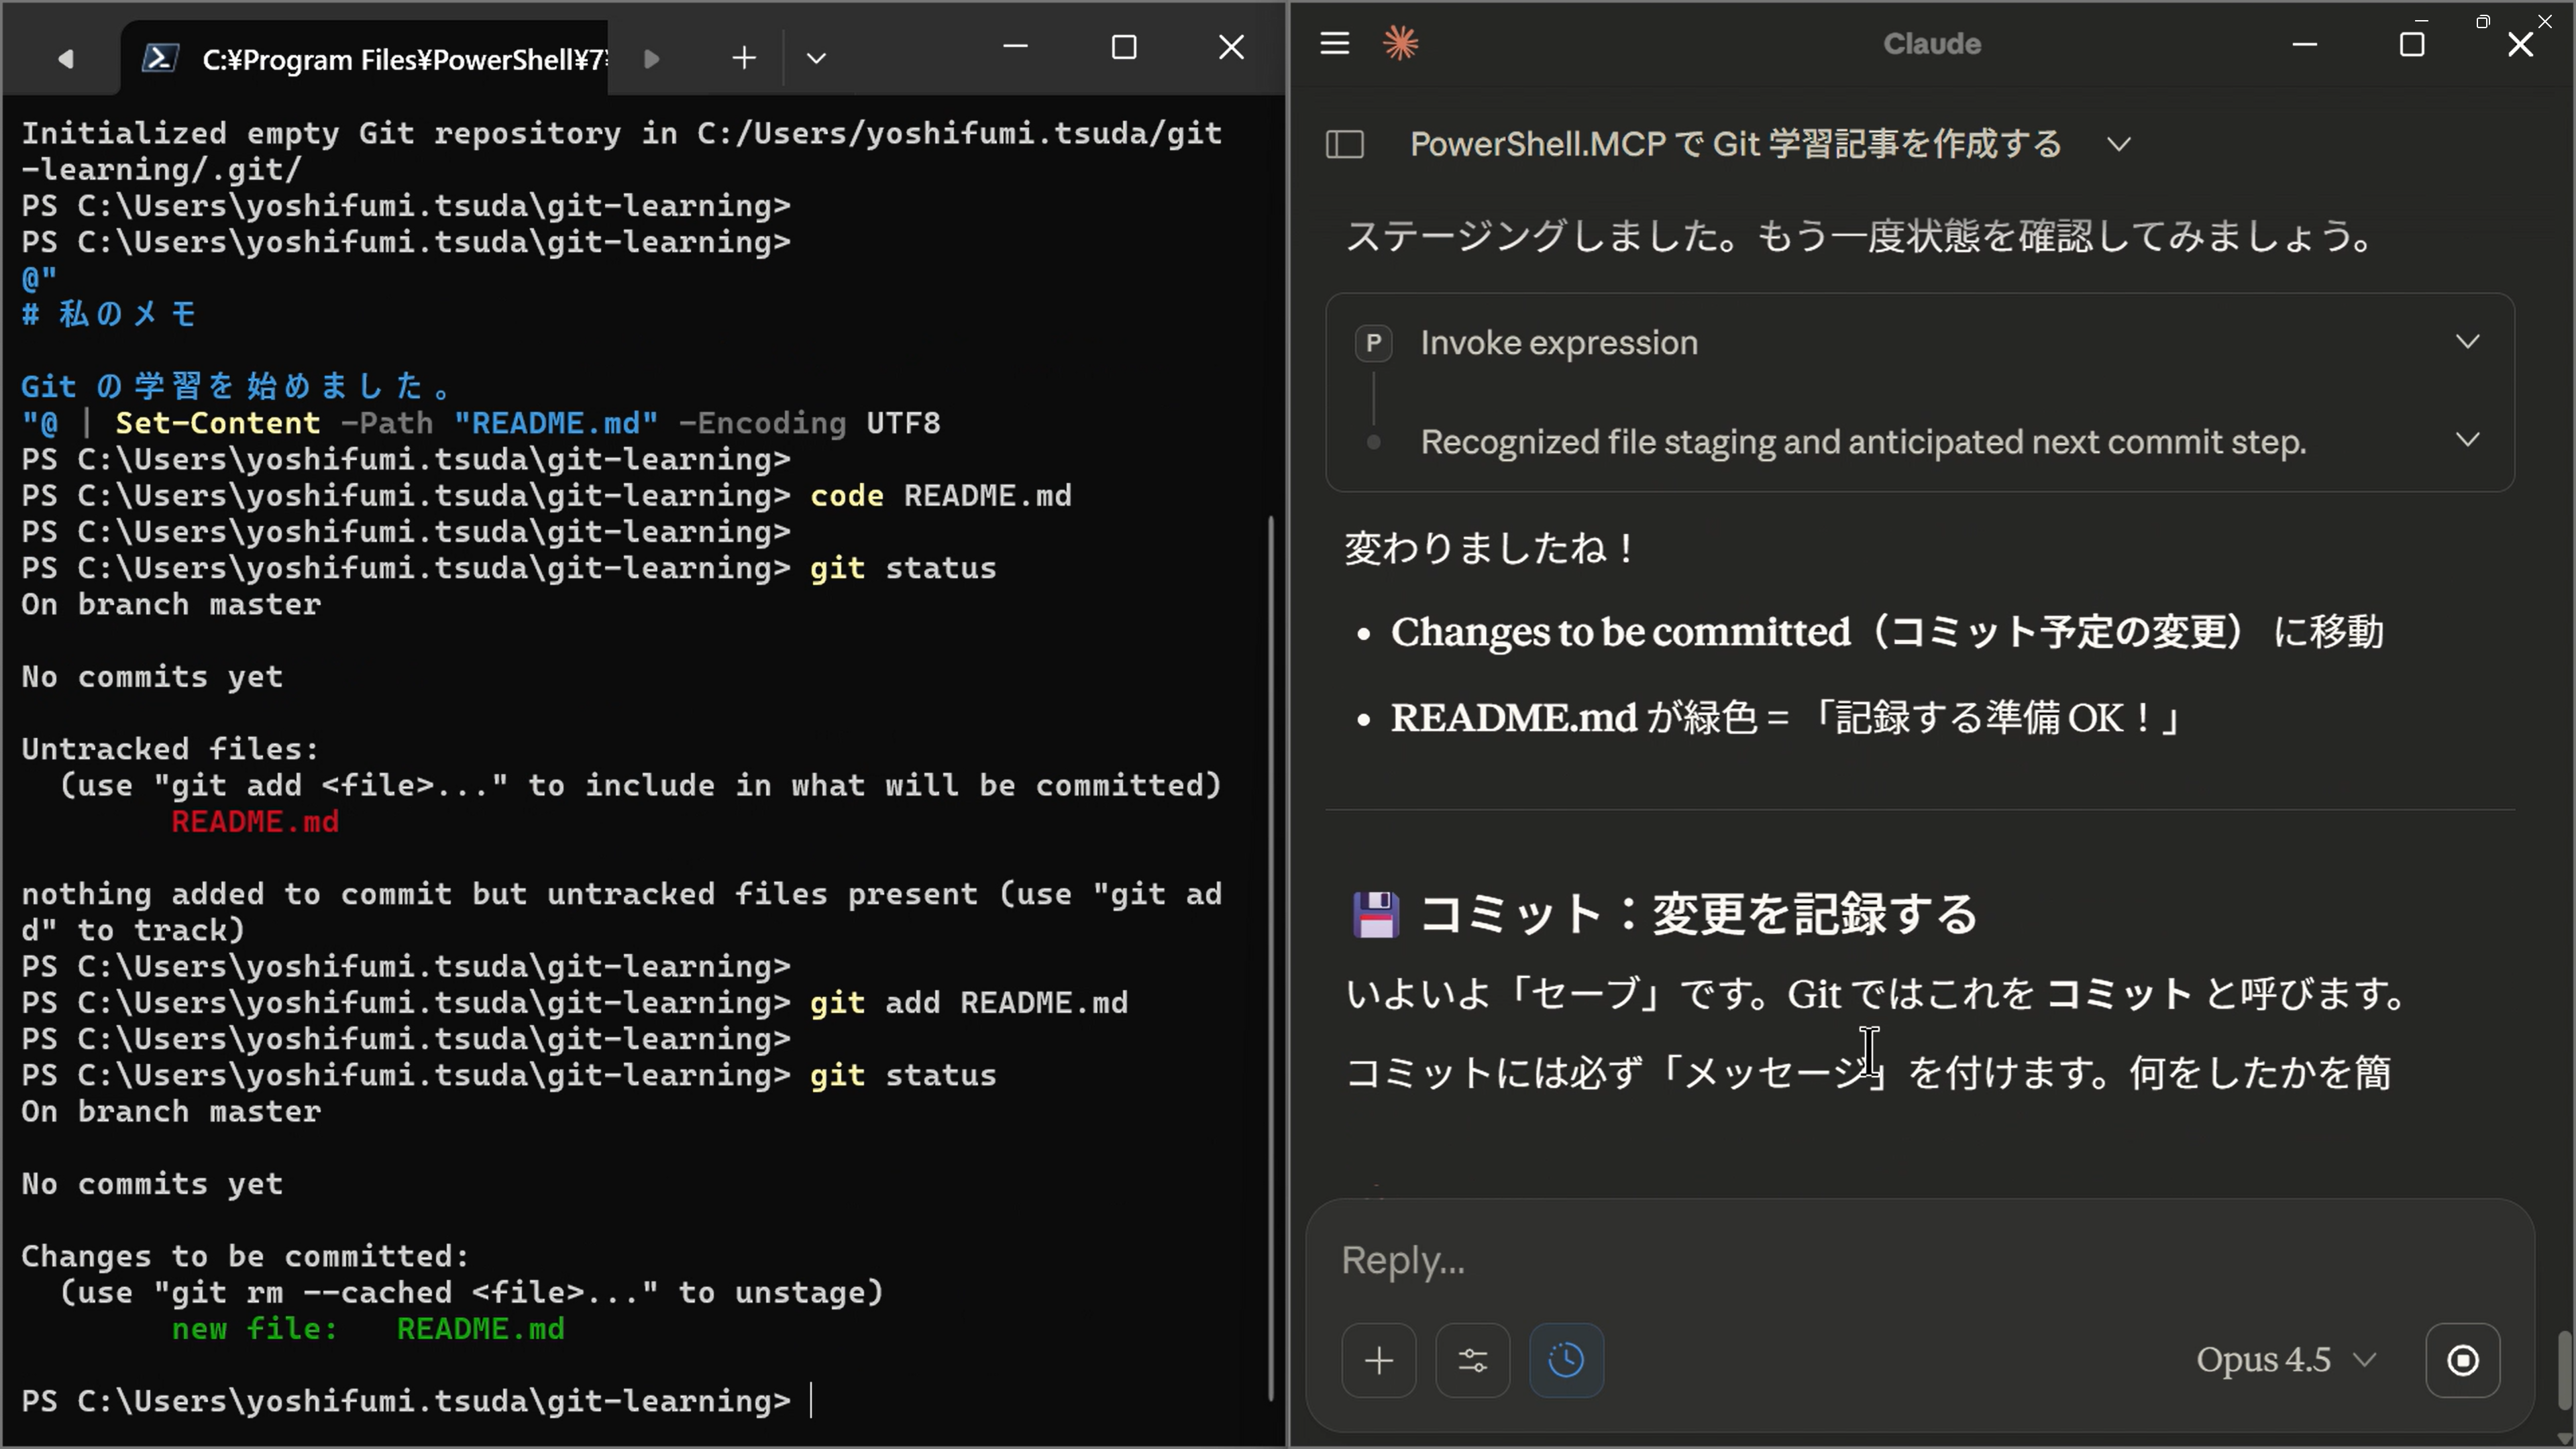This screenshot has width=2576, height=1449.
Task: Click the plus attachment button in reply box
Action: 1378,1360
